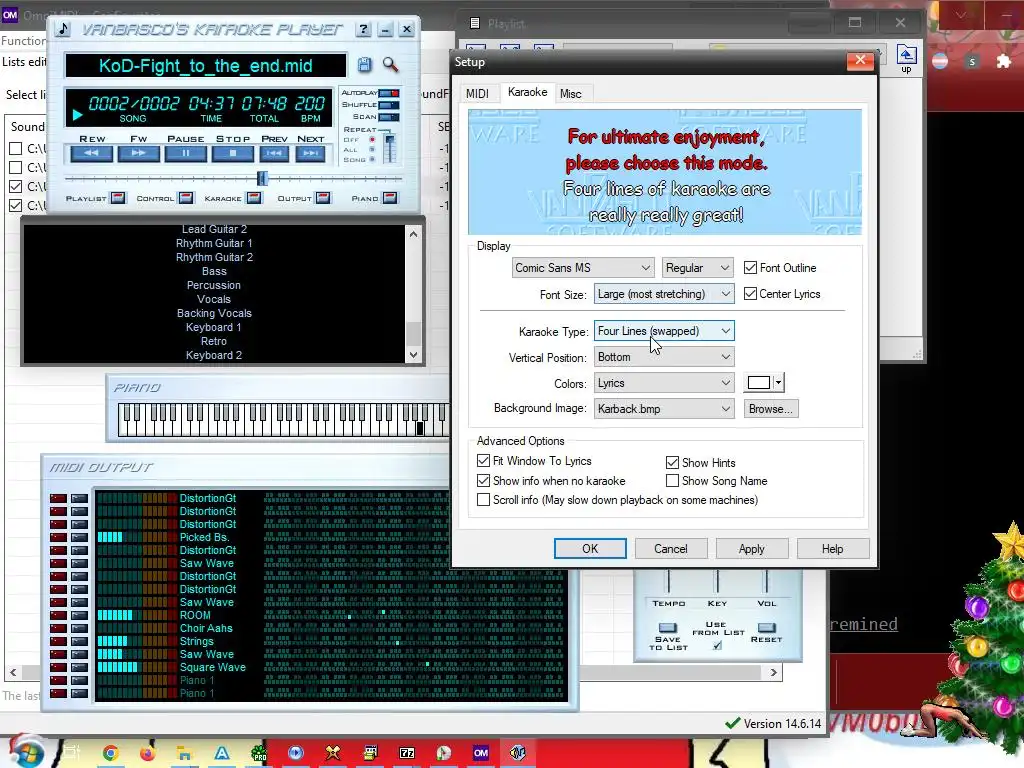Click the red mute button for Choir Aahs channel
This screenshot has height=768, width=1024.
point(58,628)
